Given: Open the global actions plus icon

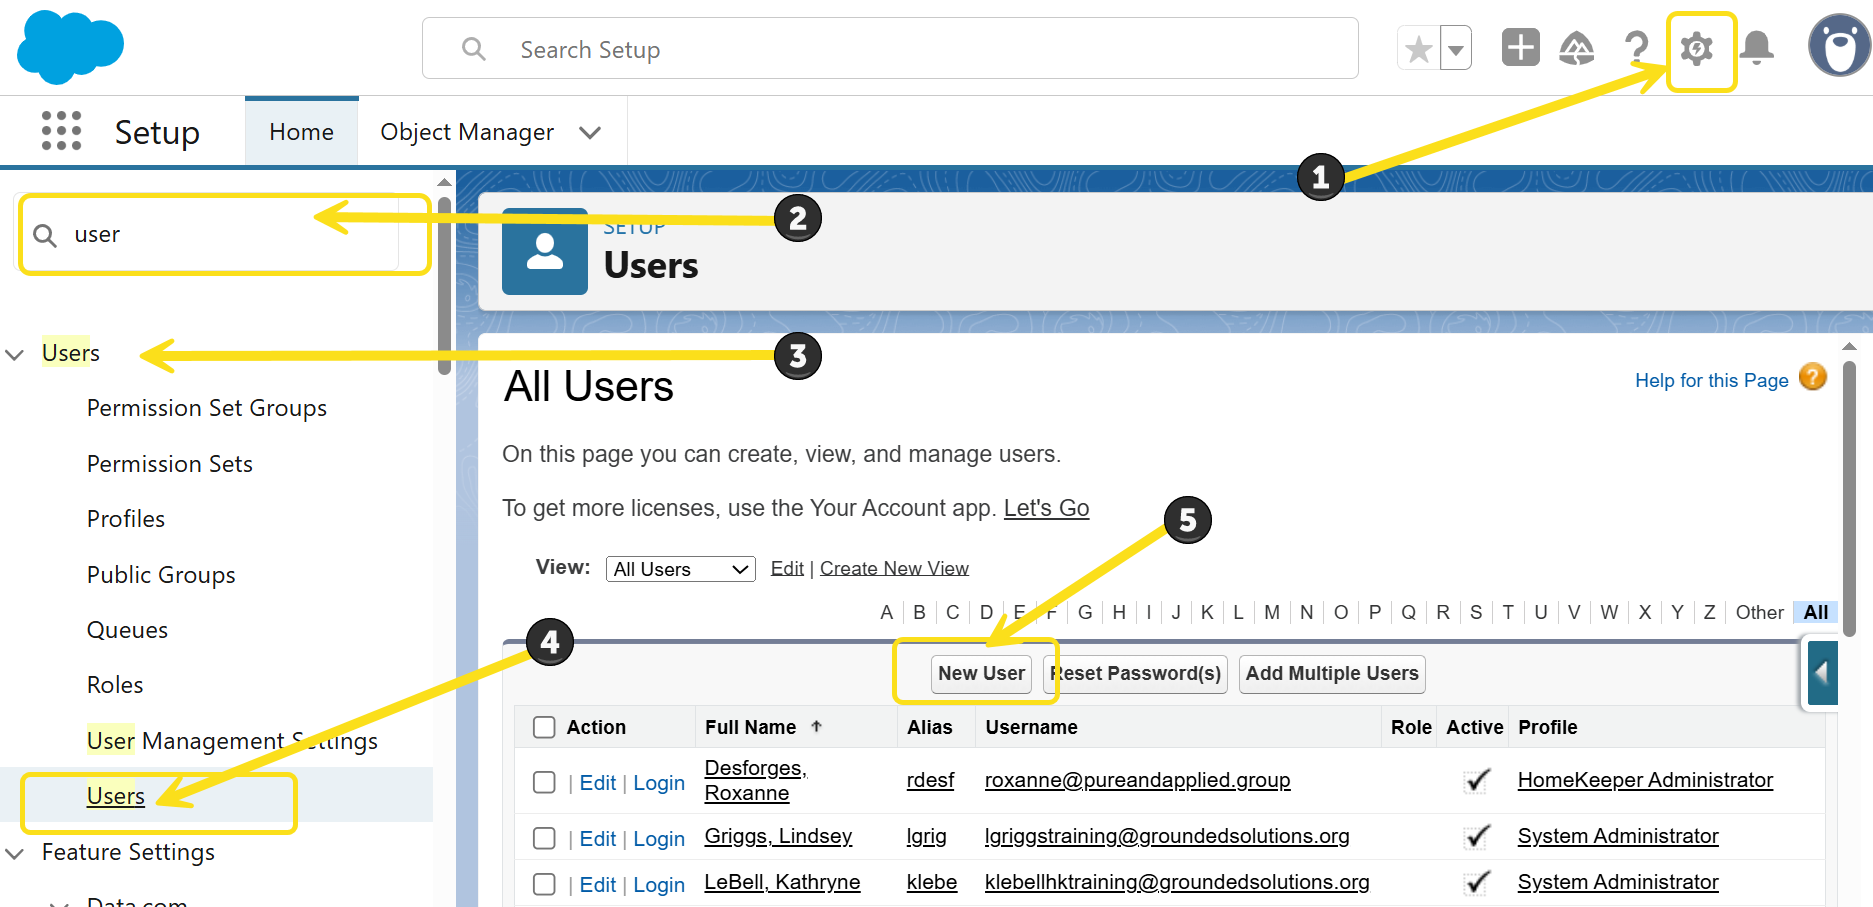Looking at the screenshot, I should (1520, 48).
